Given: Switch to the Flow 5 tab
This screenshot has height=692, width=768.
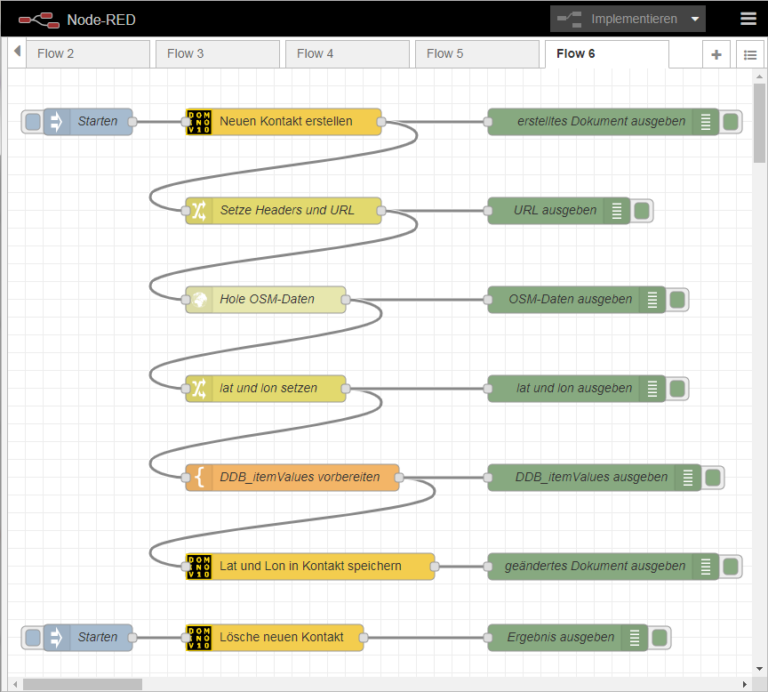Looking at the screenshot, I should [x=477, y=54].
